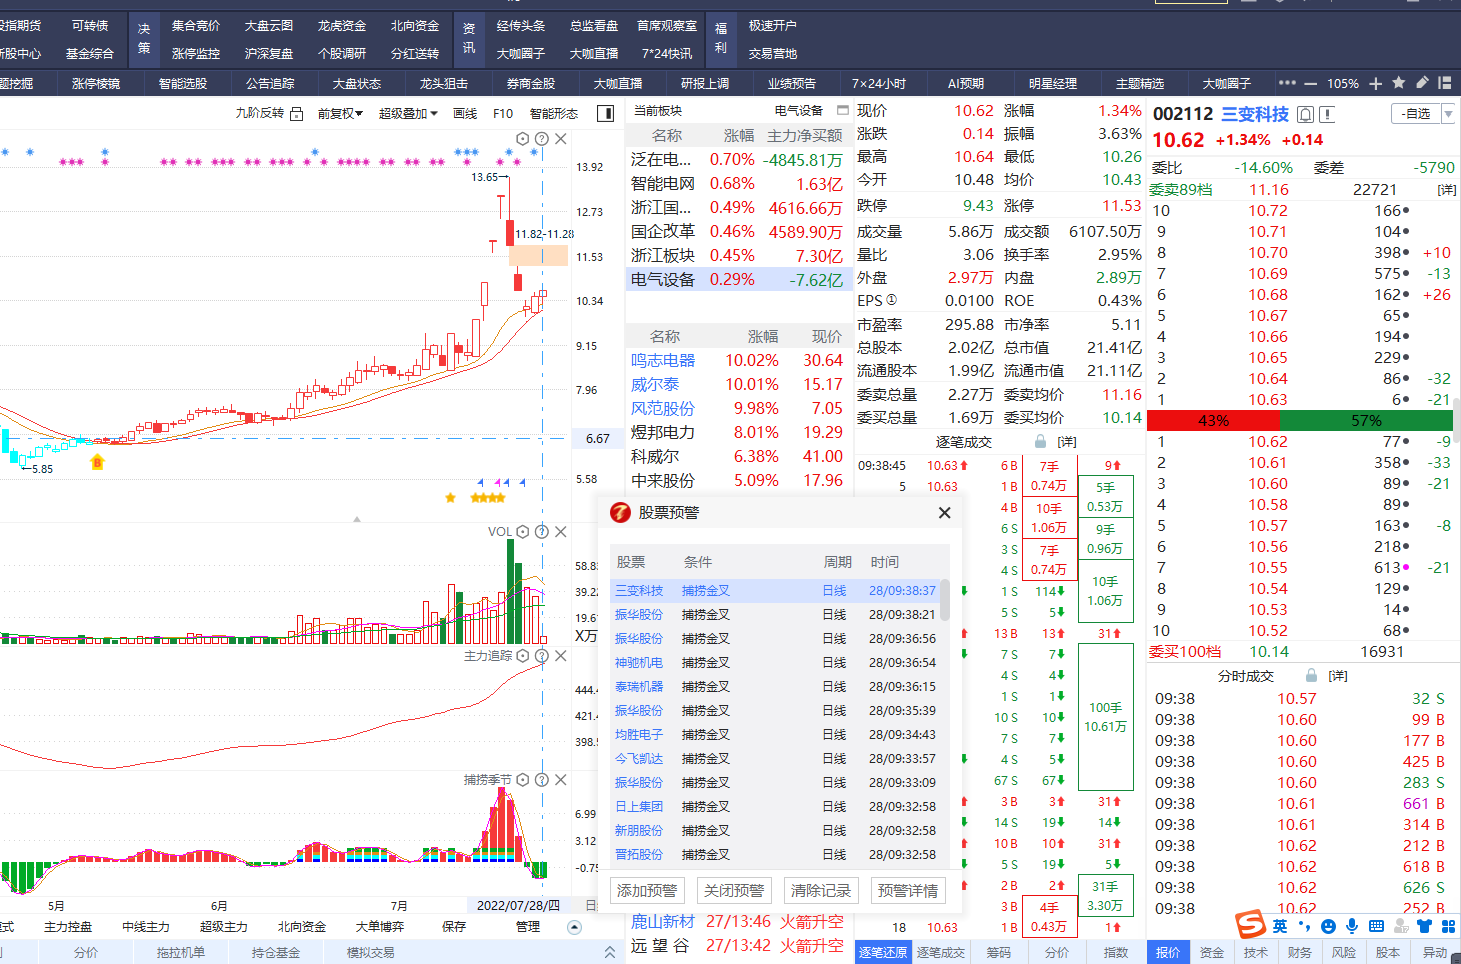Screen dimensions: 1461x964
Task: Click 神驰机电 link in alert list
Action: pos(639,663)
